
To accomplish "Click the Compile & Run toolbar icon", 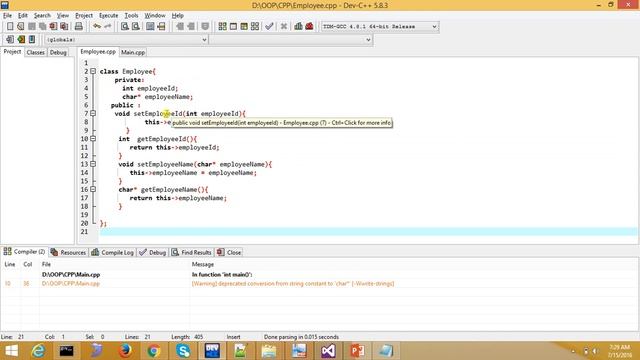I will pos(244,26).
